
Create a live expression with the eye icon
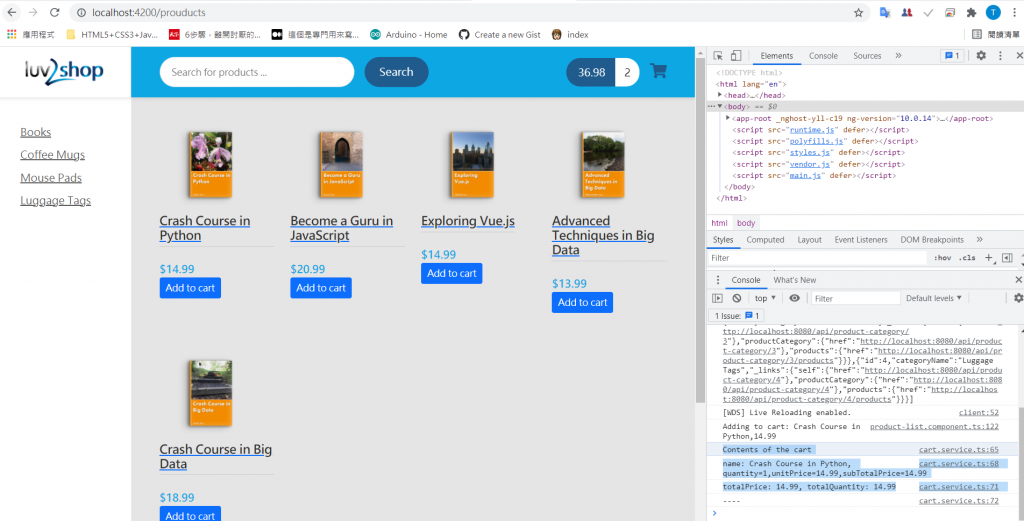[794, 298]
